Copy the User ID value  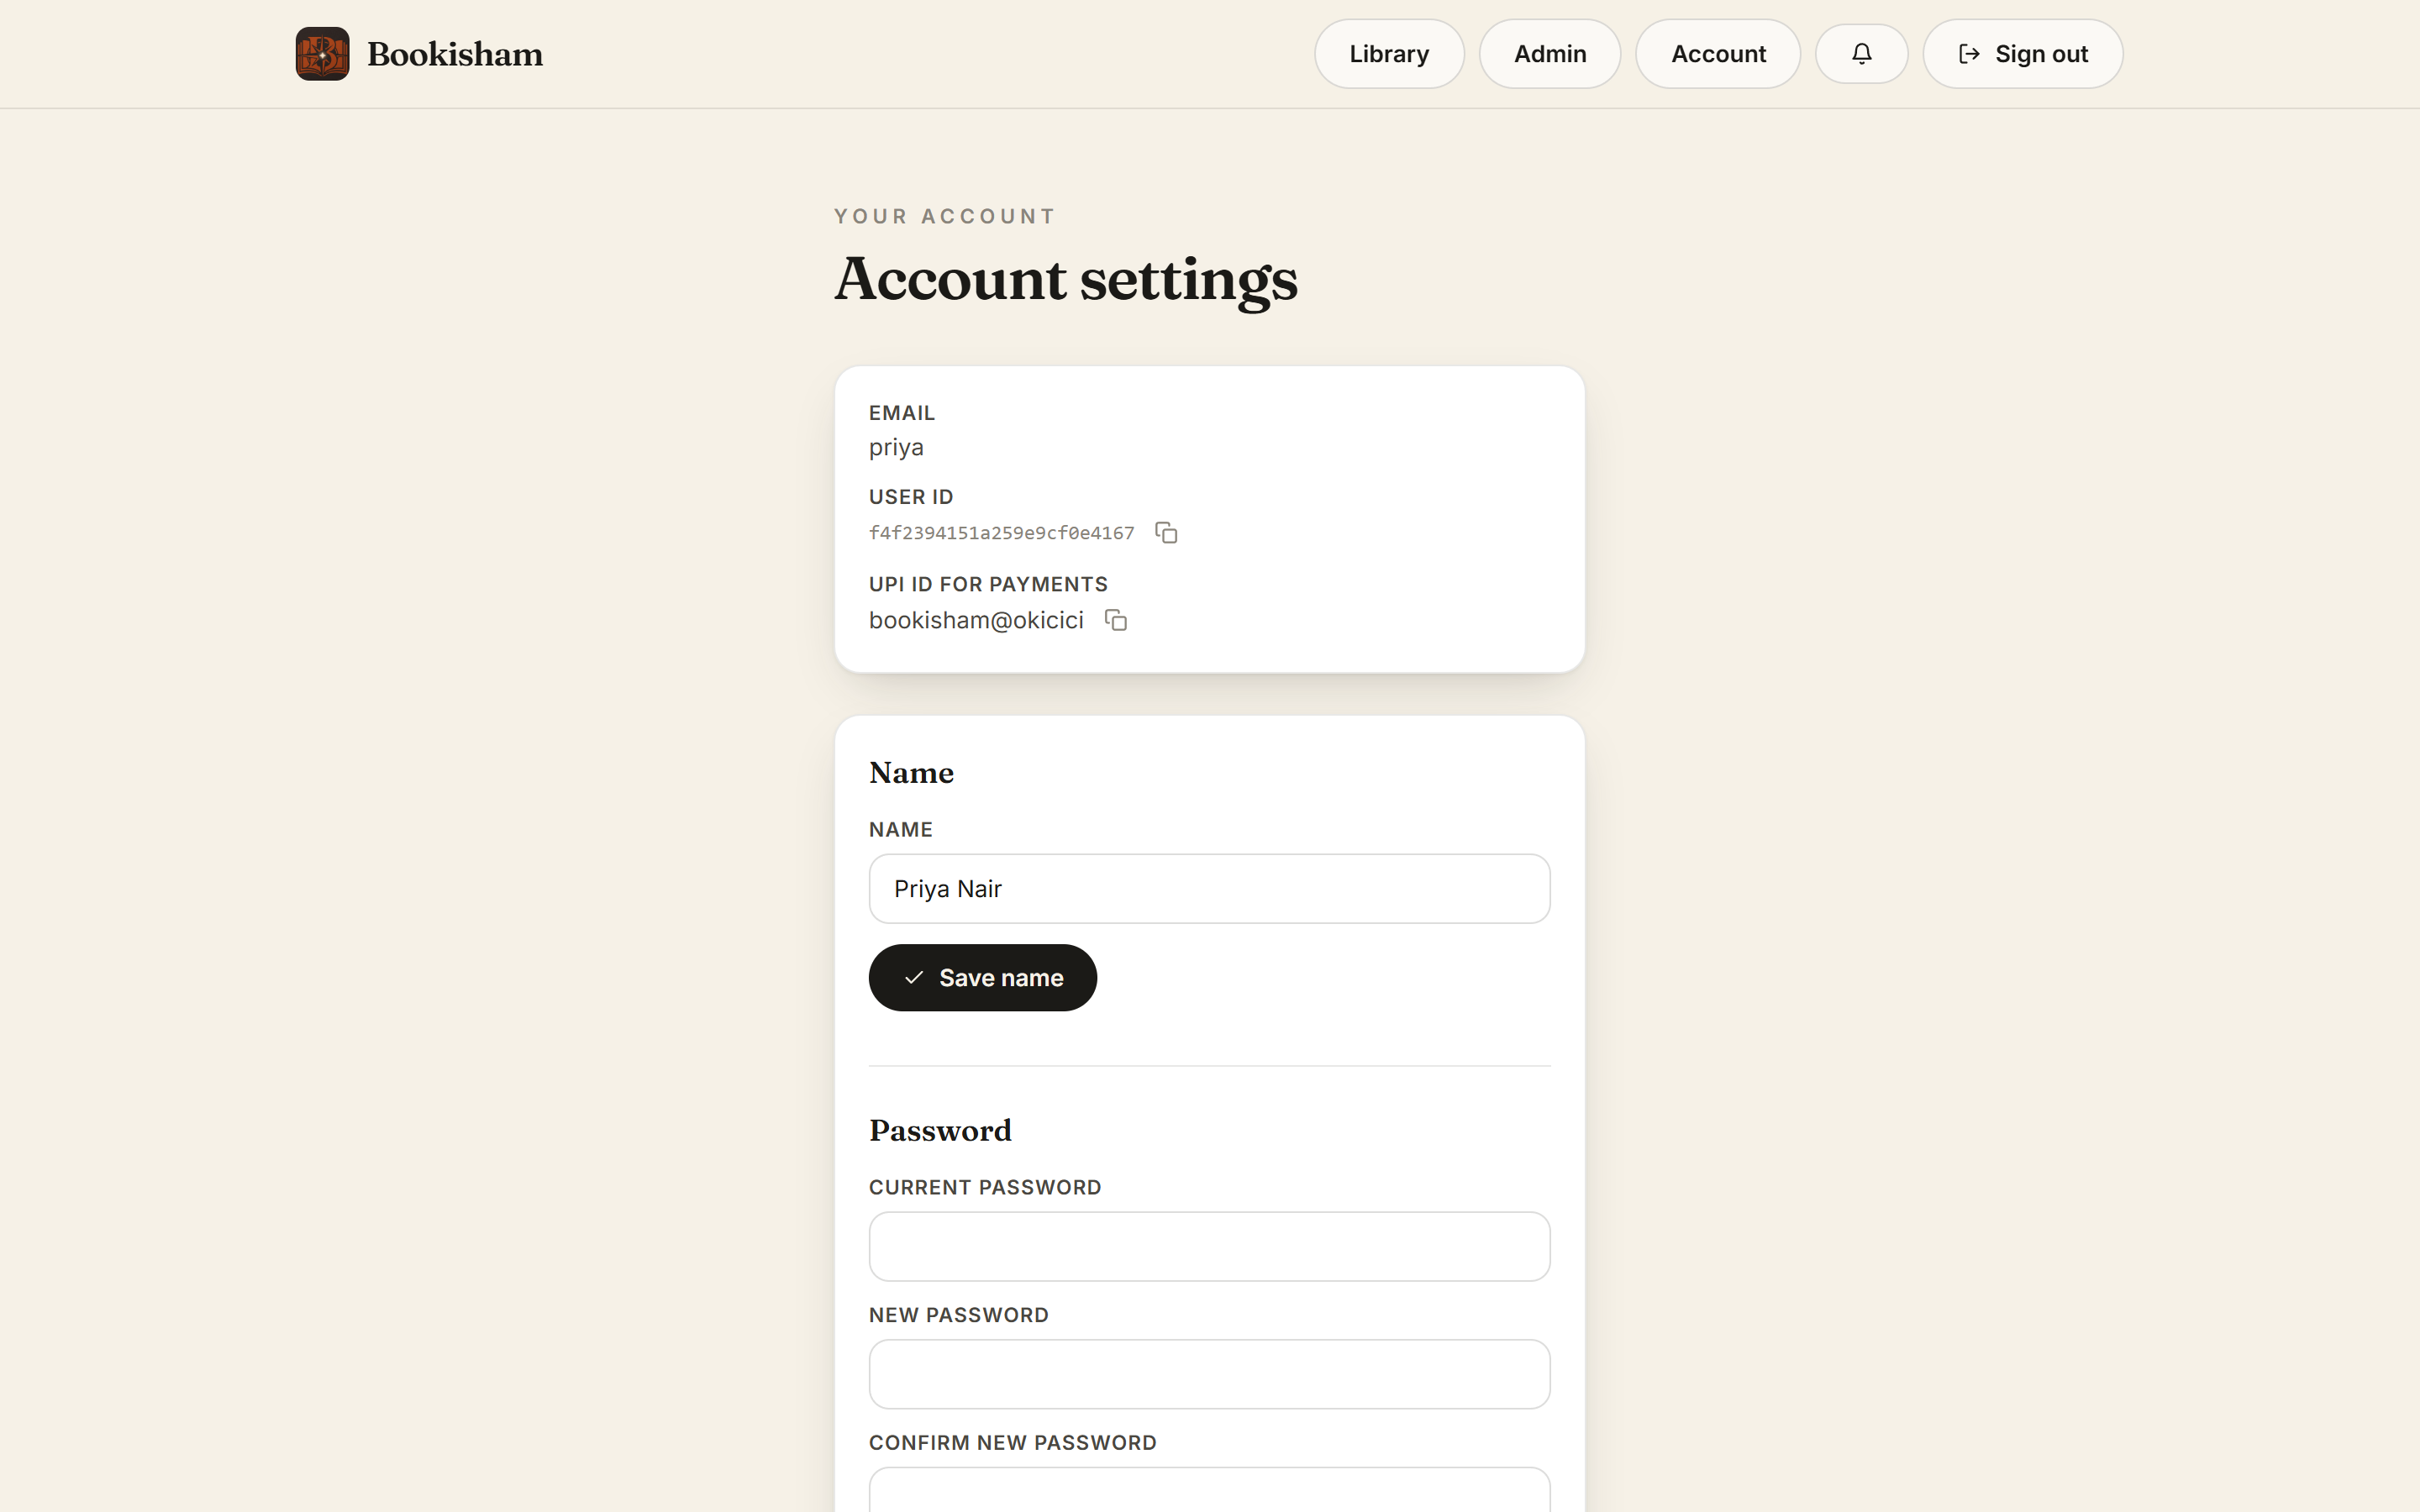click(1166, 533)
